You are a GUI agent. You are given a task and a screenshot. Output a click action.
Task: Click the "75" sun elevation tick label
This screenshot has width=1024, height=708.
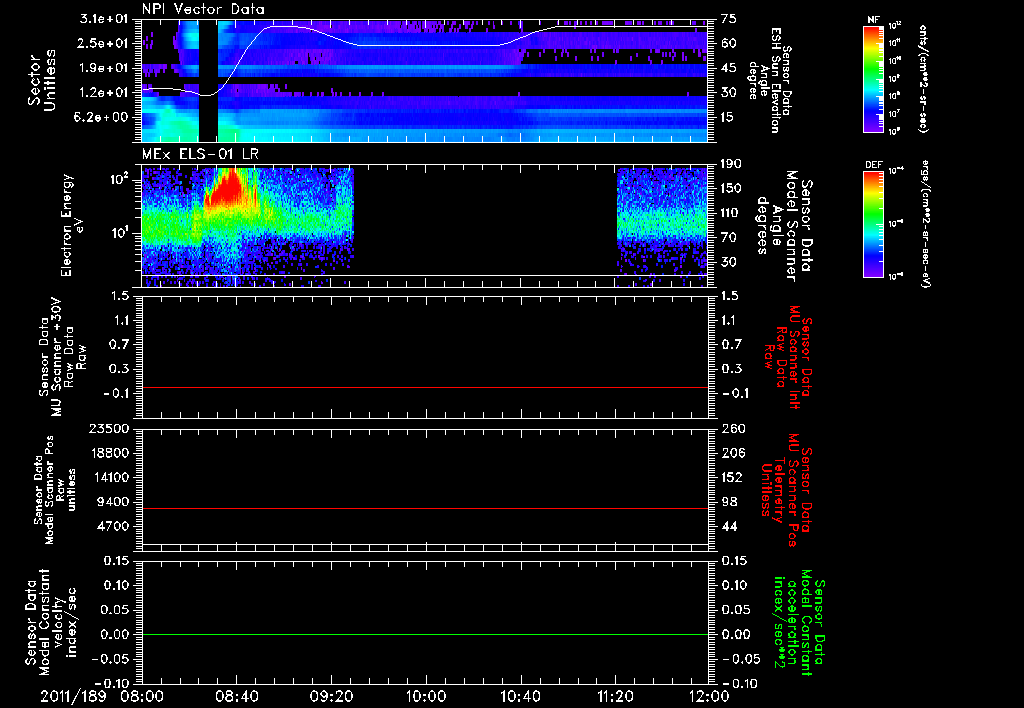[x=728, y=19]
